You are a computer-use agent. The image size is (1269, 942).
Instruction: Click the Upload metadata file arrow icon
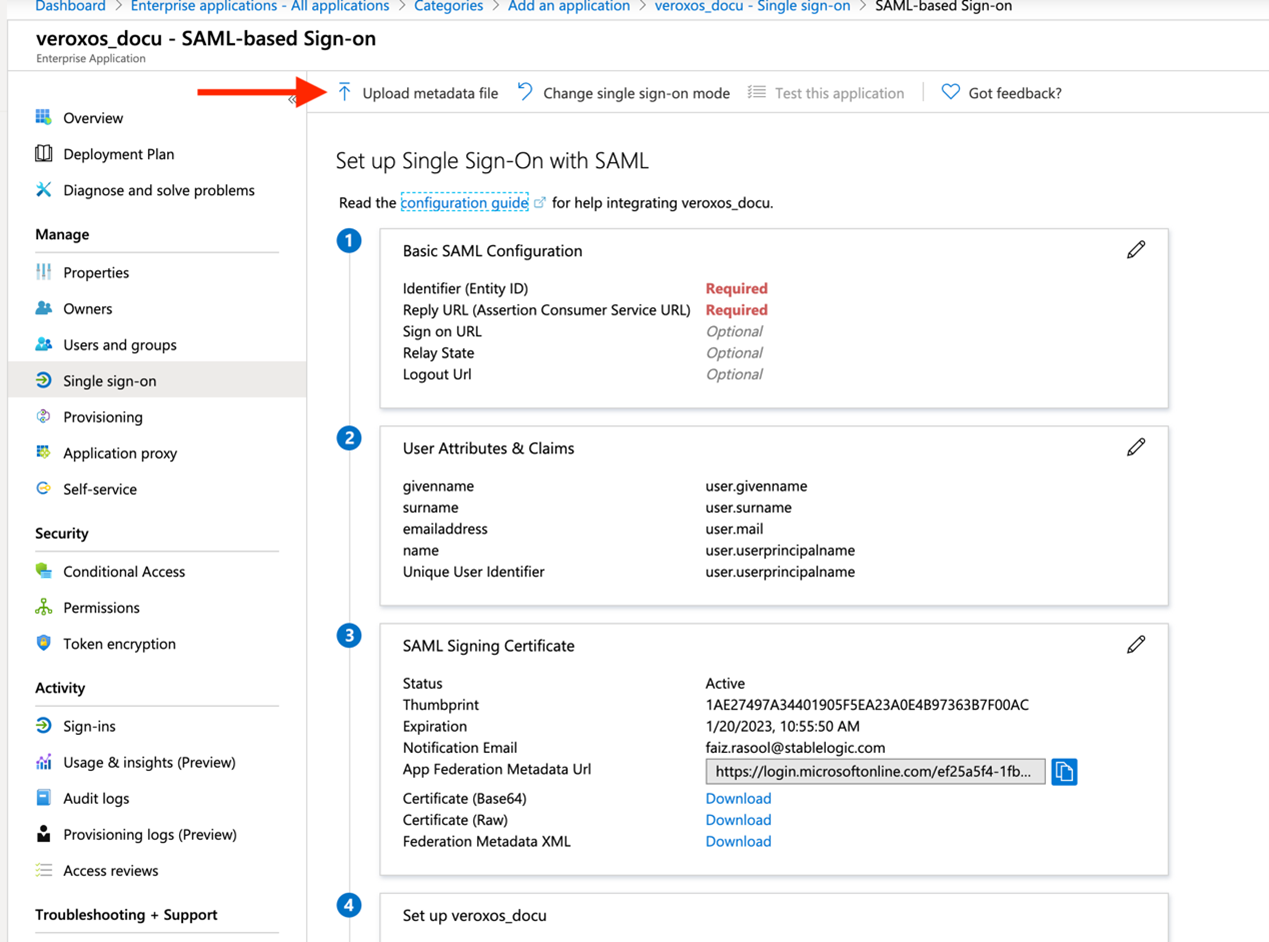click(344, 93)
